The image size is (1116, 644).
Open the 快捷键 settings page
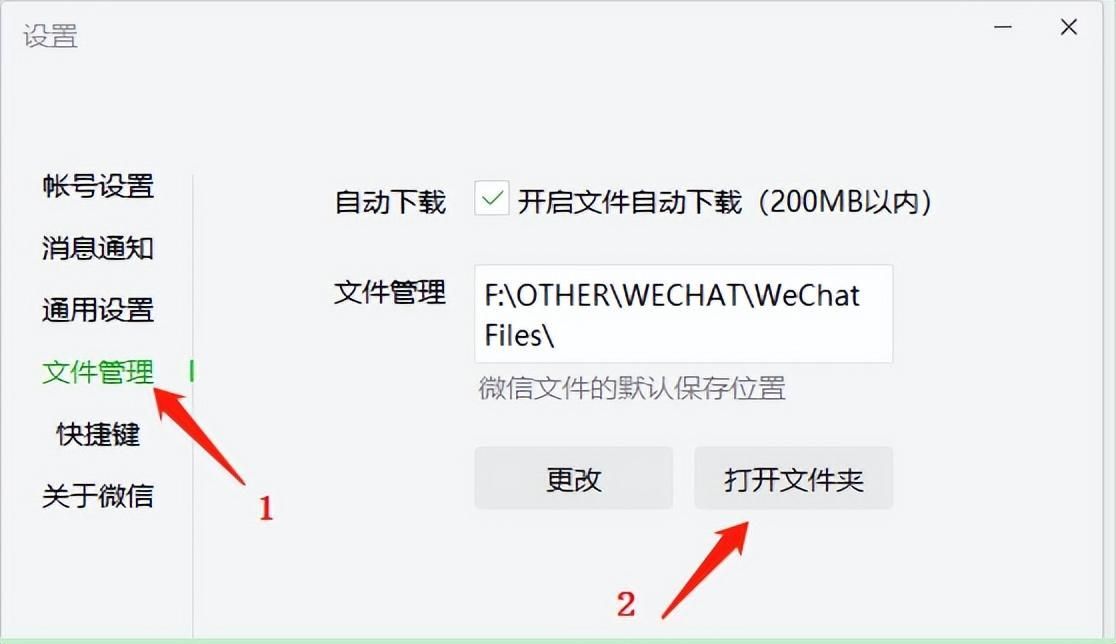98,434
